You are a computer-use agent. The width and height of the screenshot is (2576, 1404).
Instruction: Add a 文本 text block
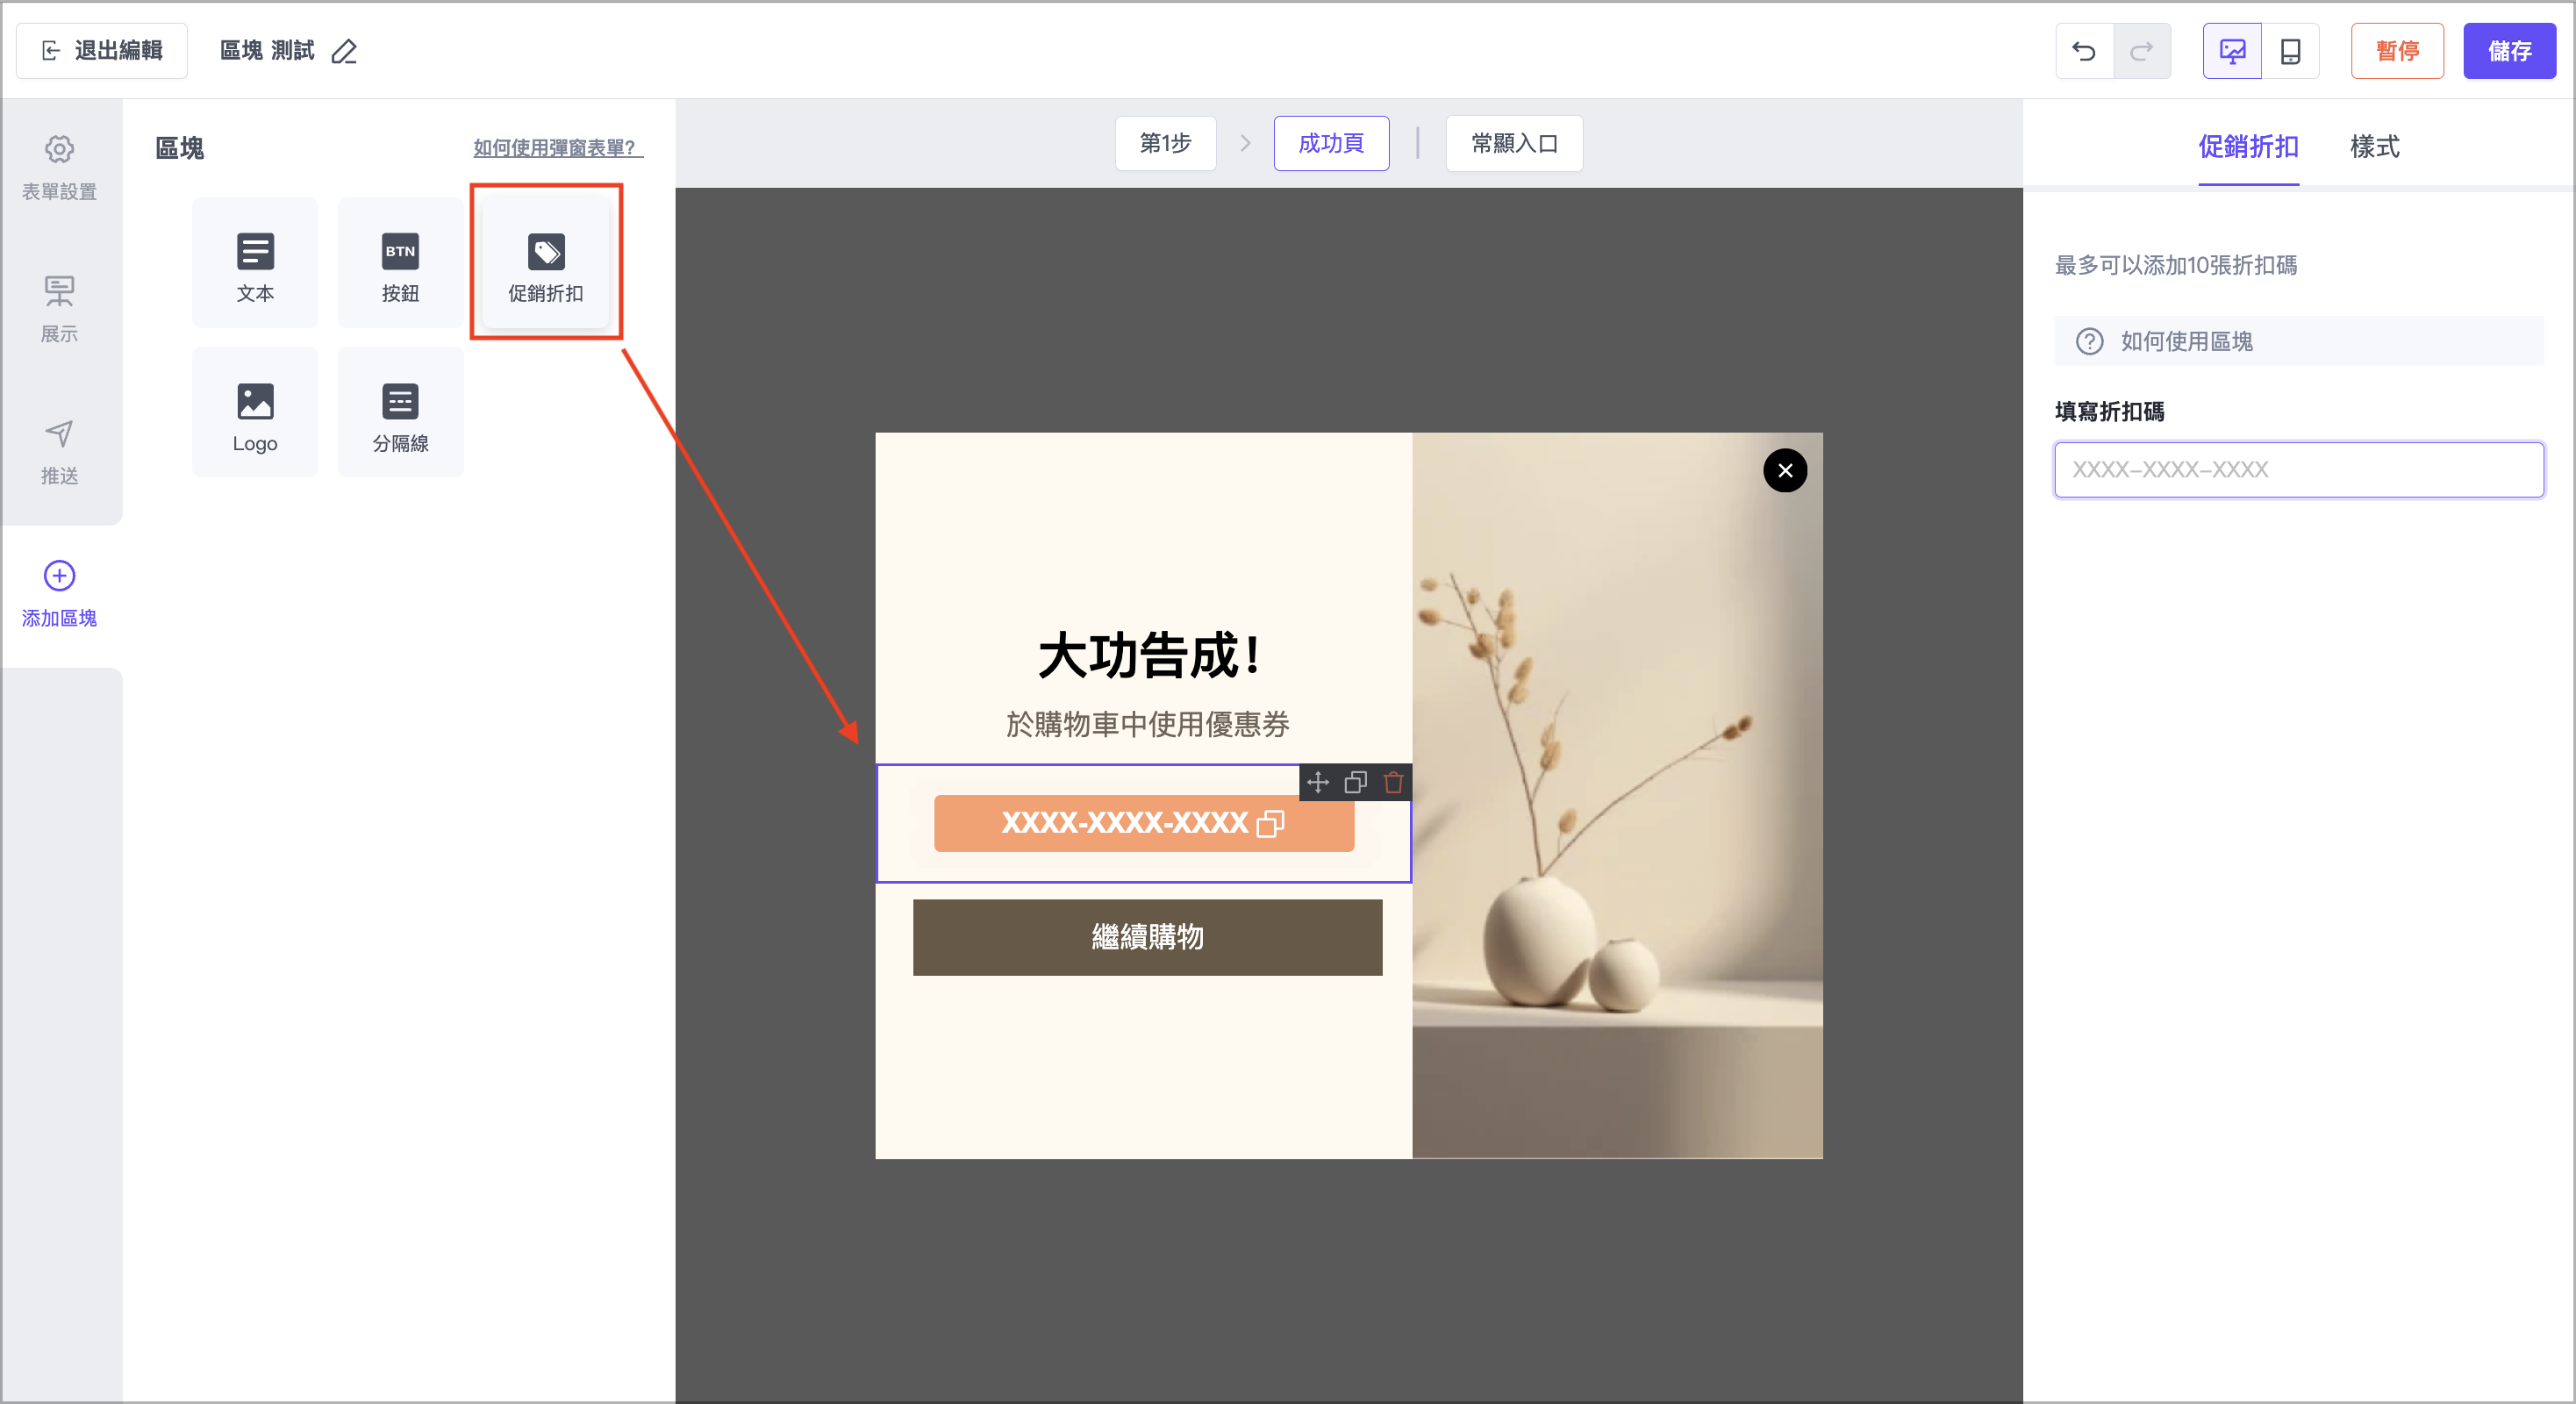click(x=255, y=263)
